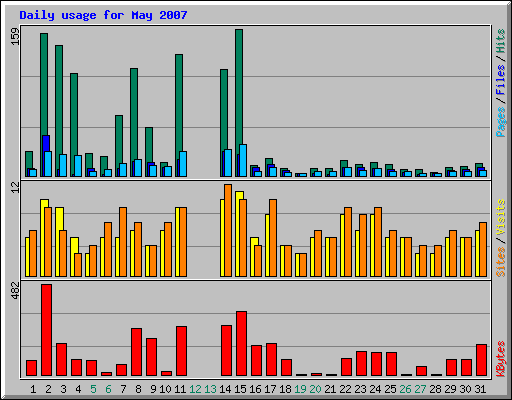Screen dimensions: 512x400
Task: Click day label "11" on the x-axis
Action: pyautogui.click(x=180, y=389)
